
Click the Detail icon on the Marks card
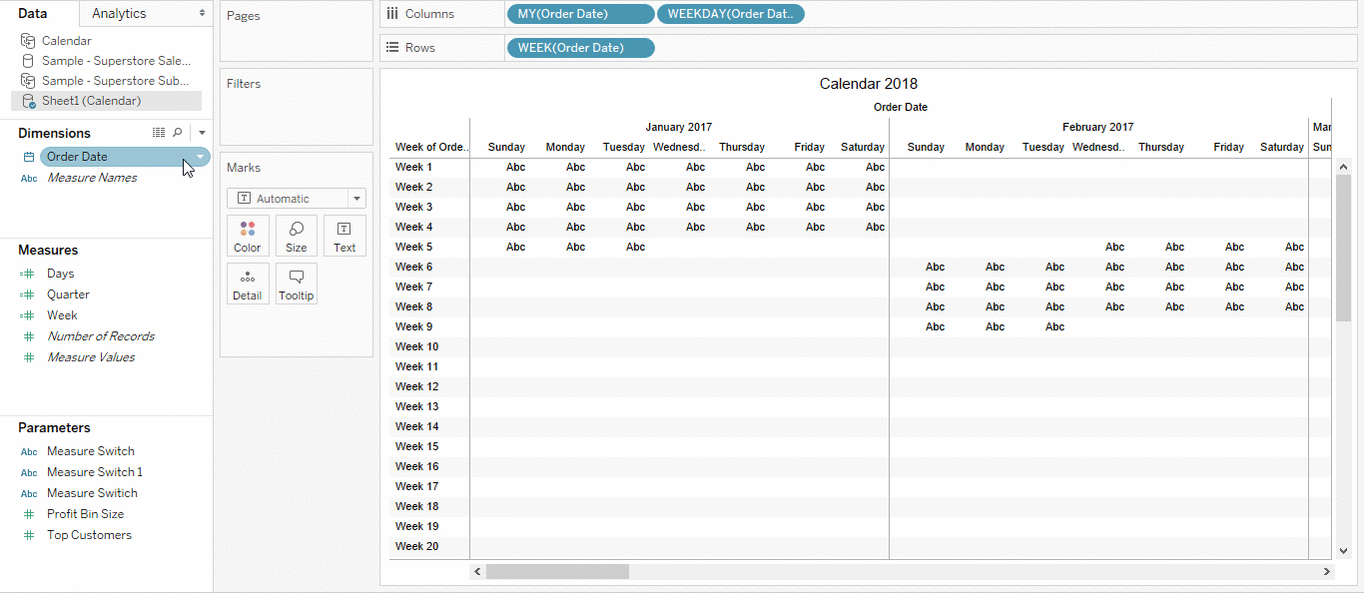[247, 283]
